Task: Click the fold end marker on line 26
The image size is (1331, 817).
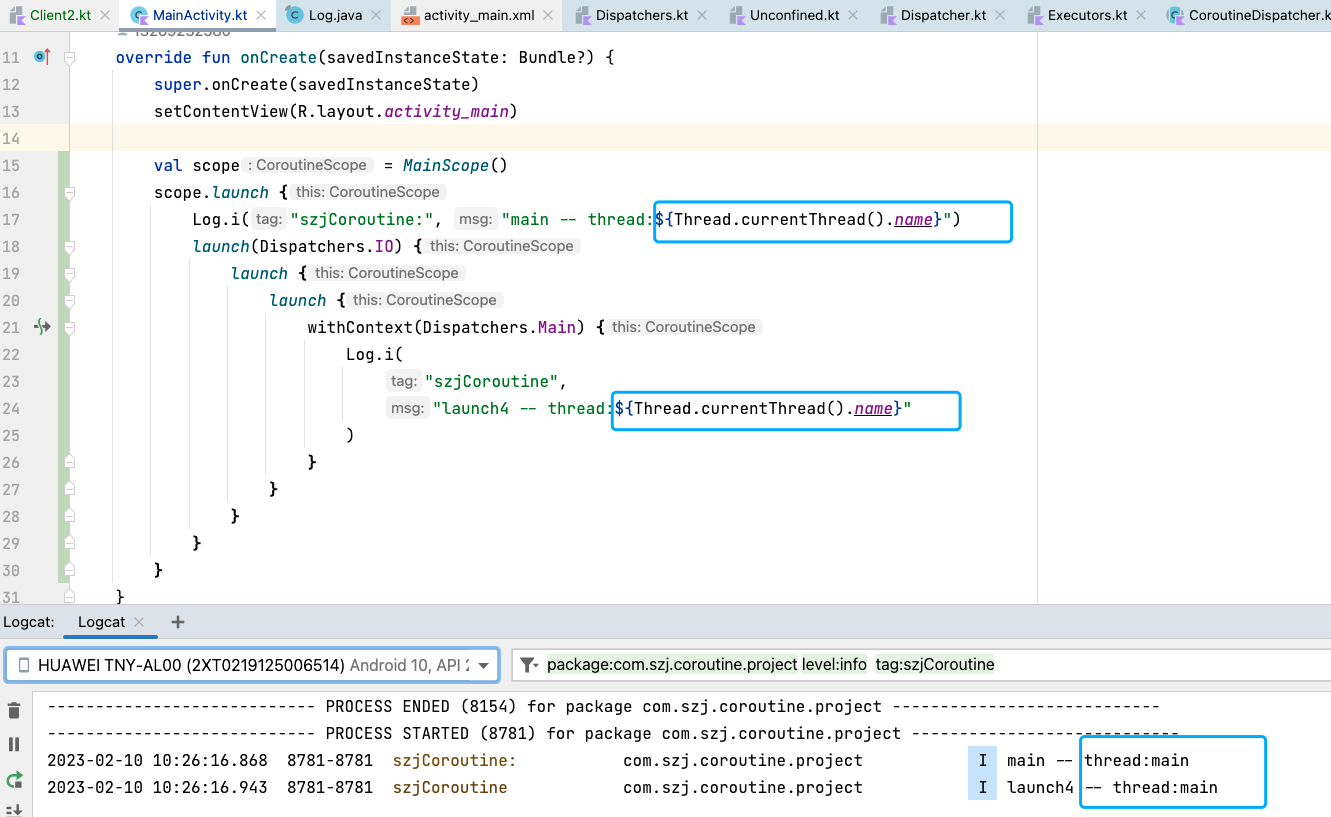Action: pyautogui.click(x=69, y=461)
